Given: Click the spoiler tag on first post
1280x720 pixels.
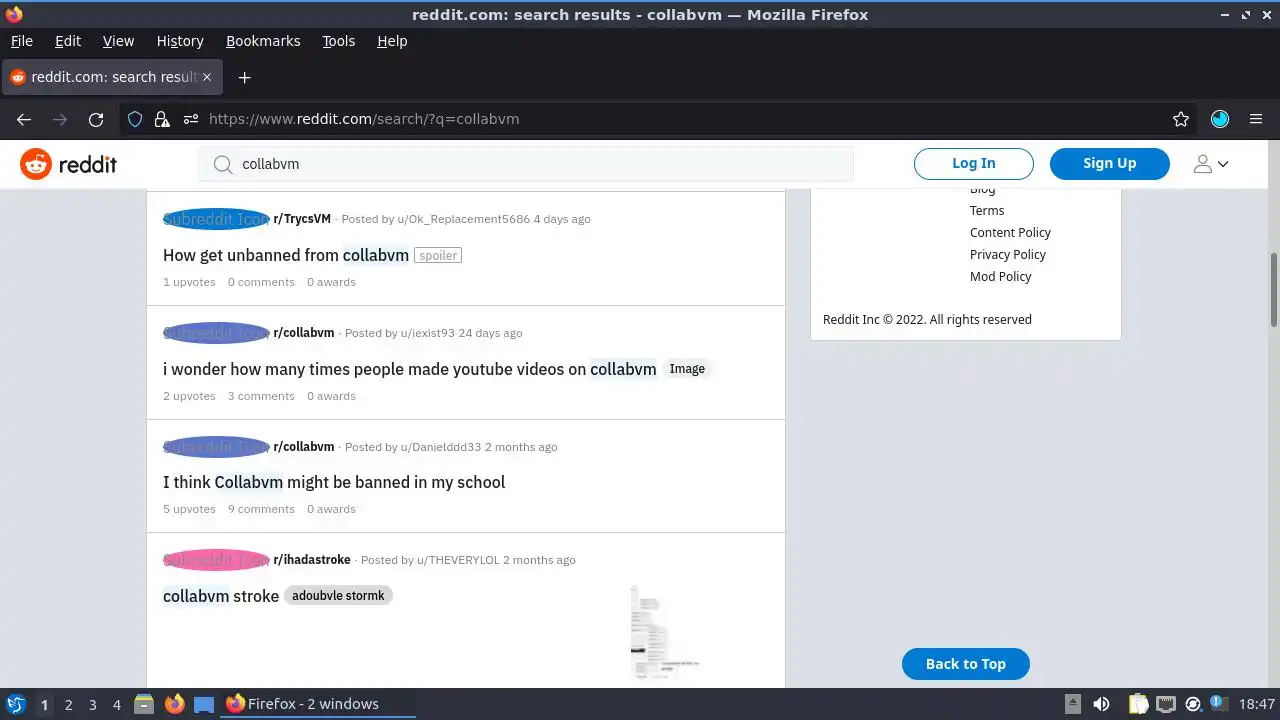Looking at the screenshot, I should click(438, 256).
